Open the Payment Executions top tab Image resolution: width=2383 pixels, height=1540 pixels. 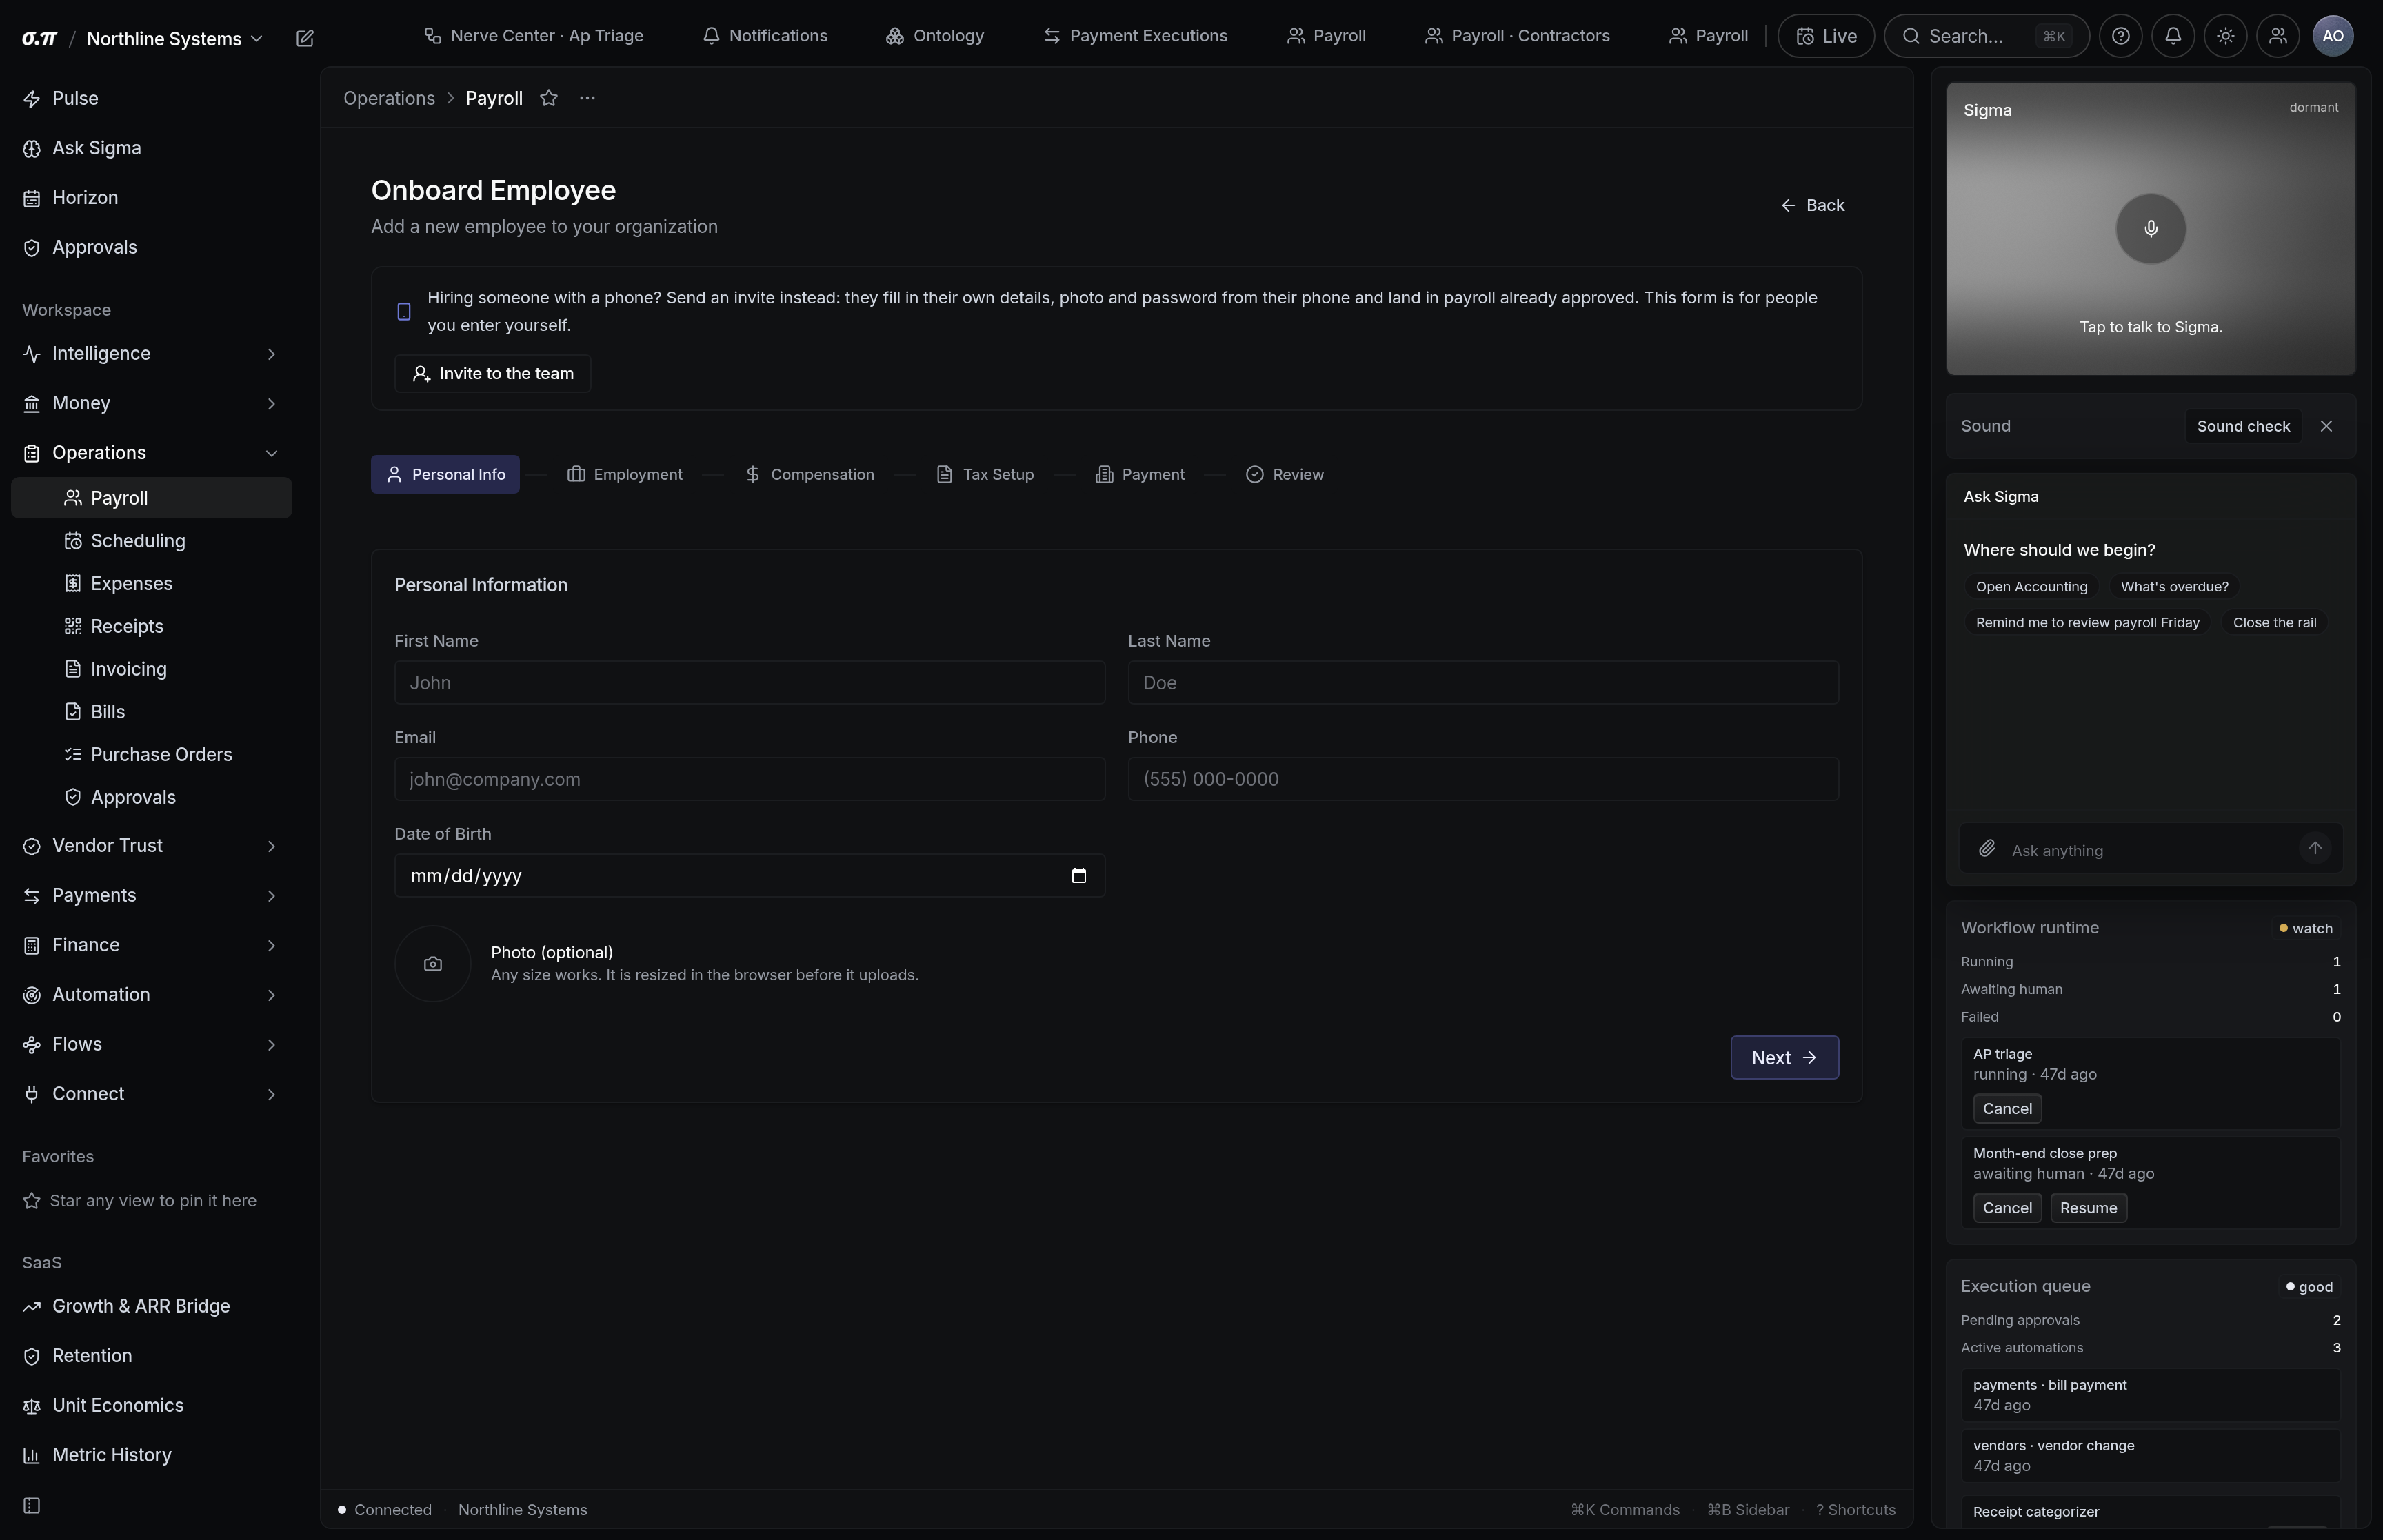1135,36
